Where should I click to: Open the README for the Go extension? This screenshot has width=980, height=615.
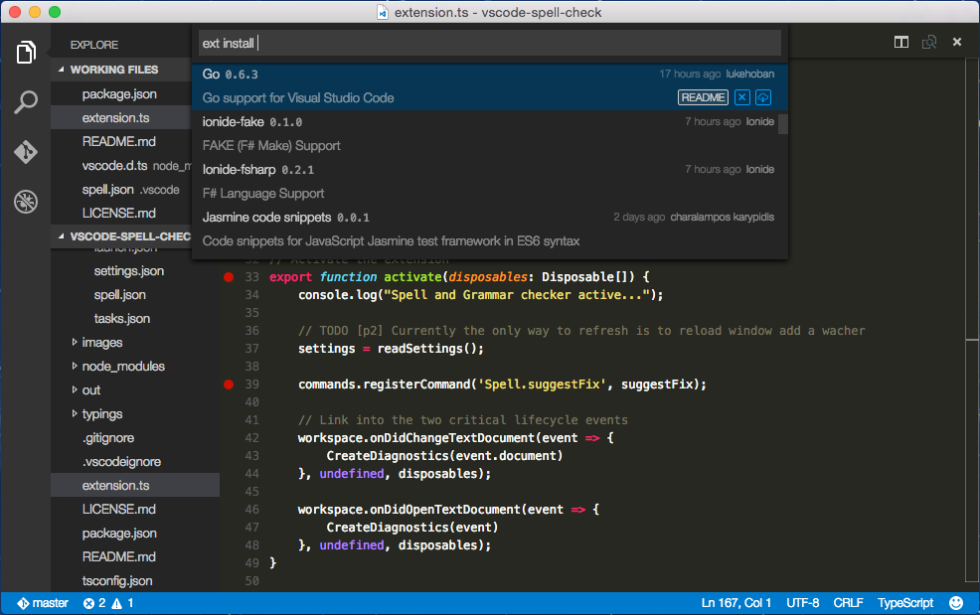point(703,97)
